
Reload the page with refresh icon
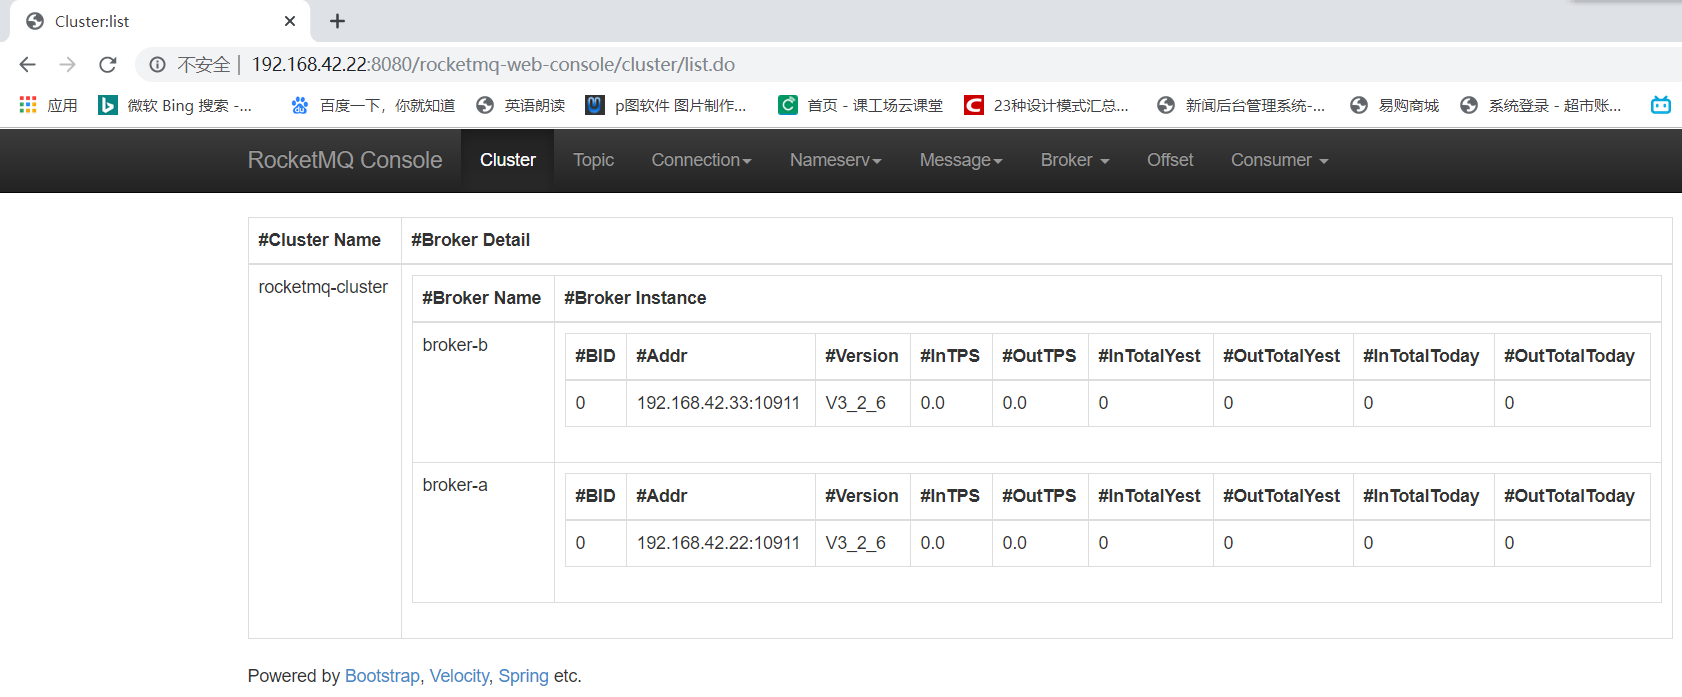click(108, 65)
